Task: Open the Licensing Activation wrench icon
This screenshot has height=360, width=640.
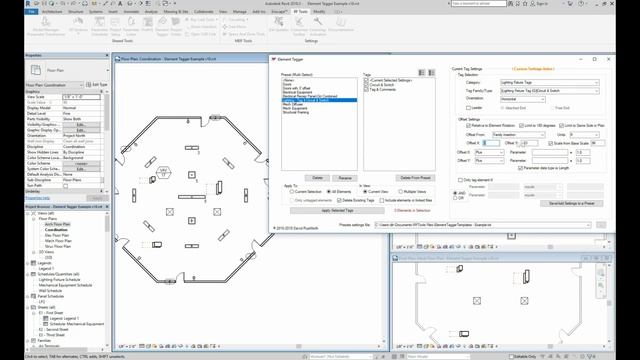Action: coord(318,22)
